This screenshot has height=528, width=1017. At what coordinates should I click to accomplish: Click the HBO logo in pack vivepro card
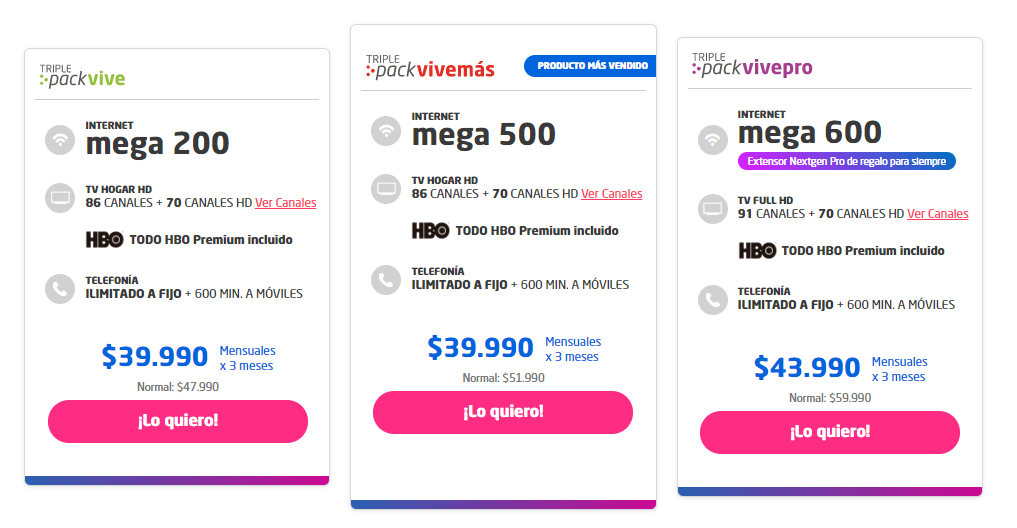pos(757,250)
